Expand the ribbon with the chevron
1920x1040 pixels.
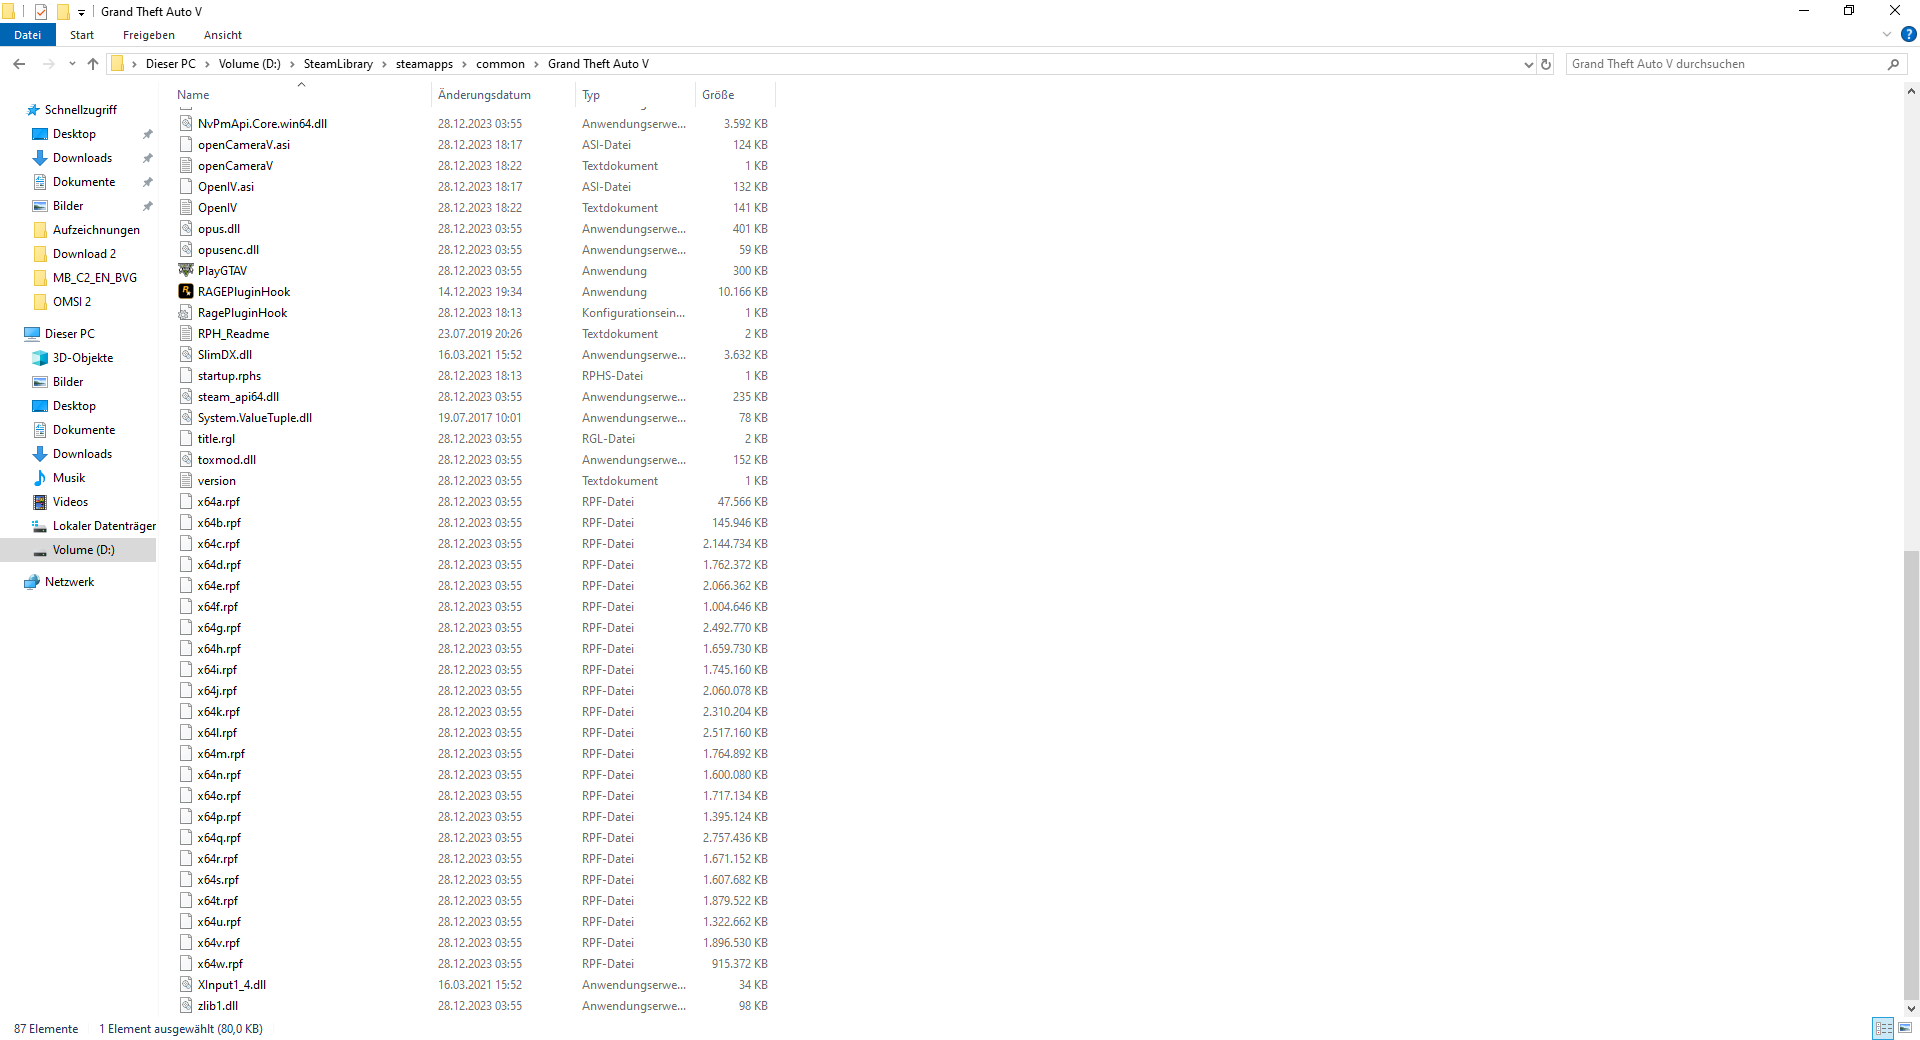coord(1887,34)
